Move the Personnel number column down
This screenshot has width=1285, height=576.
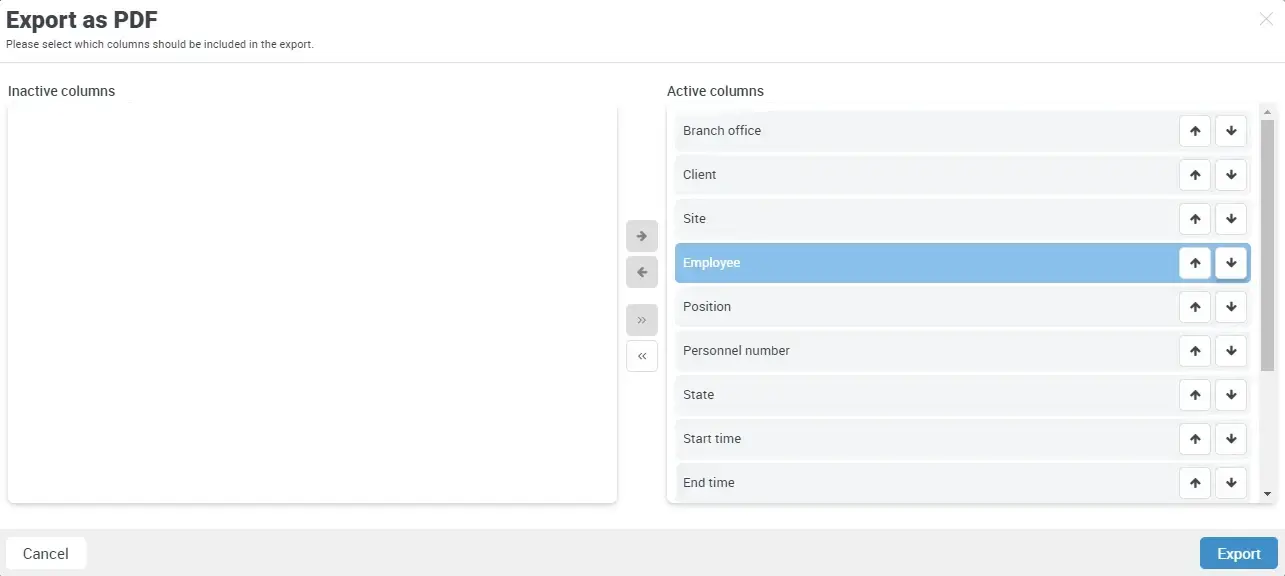coord(1231,351)
